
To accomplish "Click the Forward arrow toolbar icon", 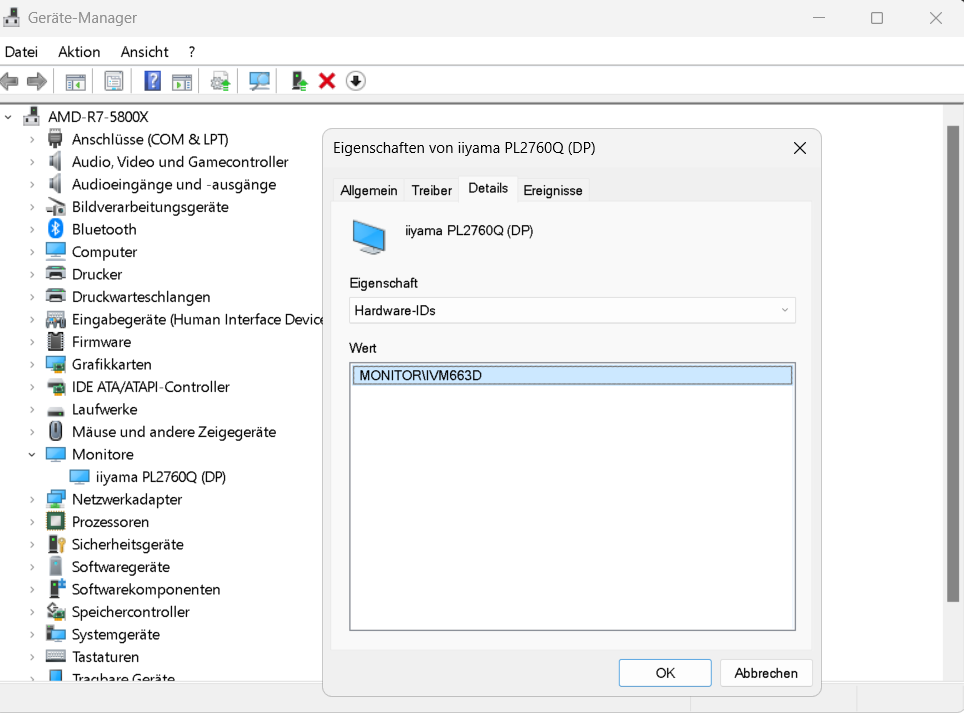I will coord(37,81).
